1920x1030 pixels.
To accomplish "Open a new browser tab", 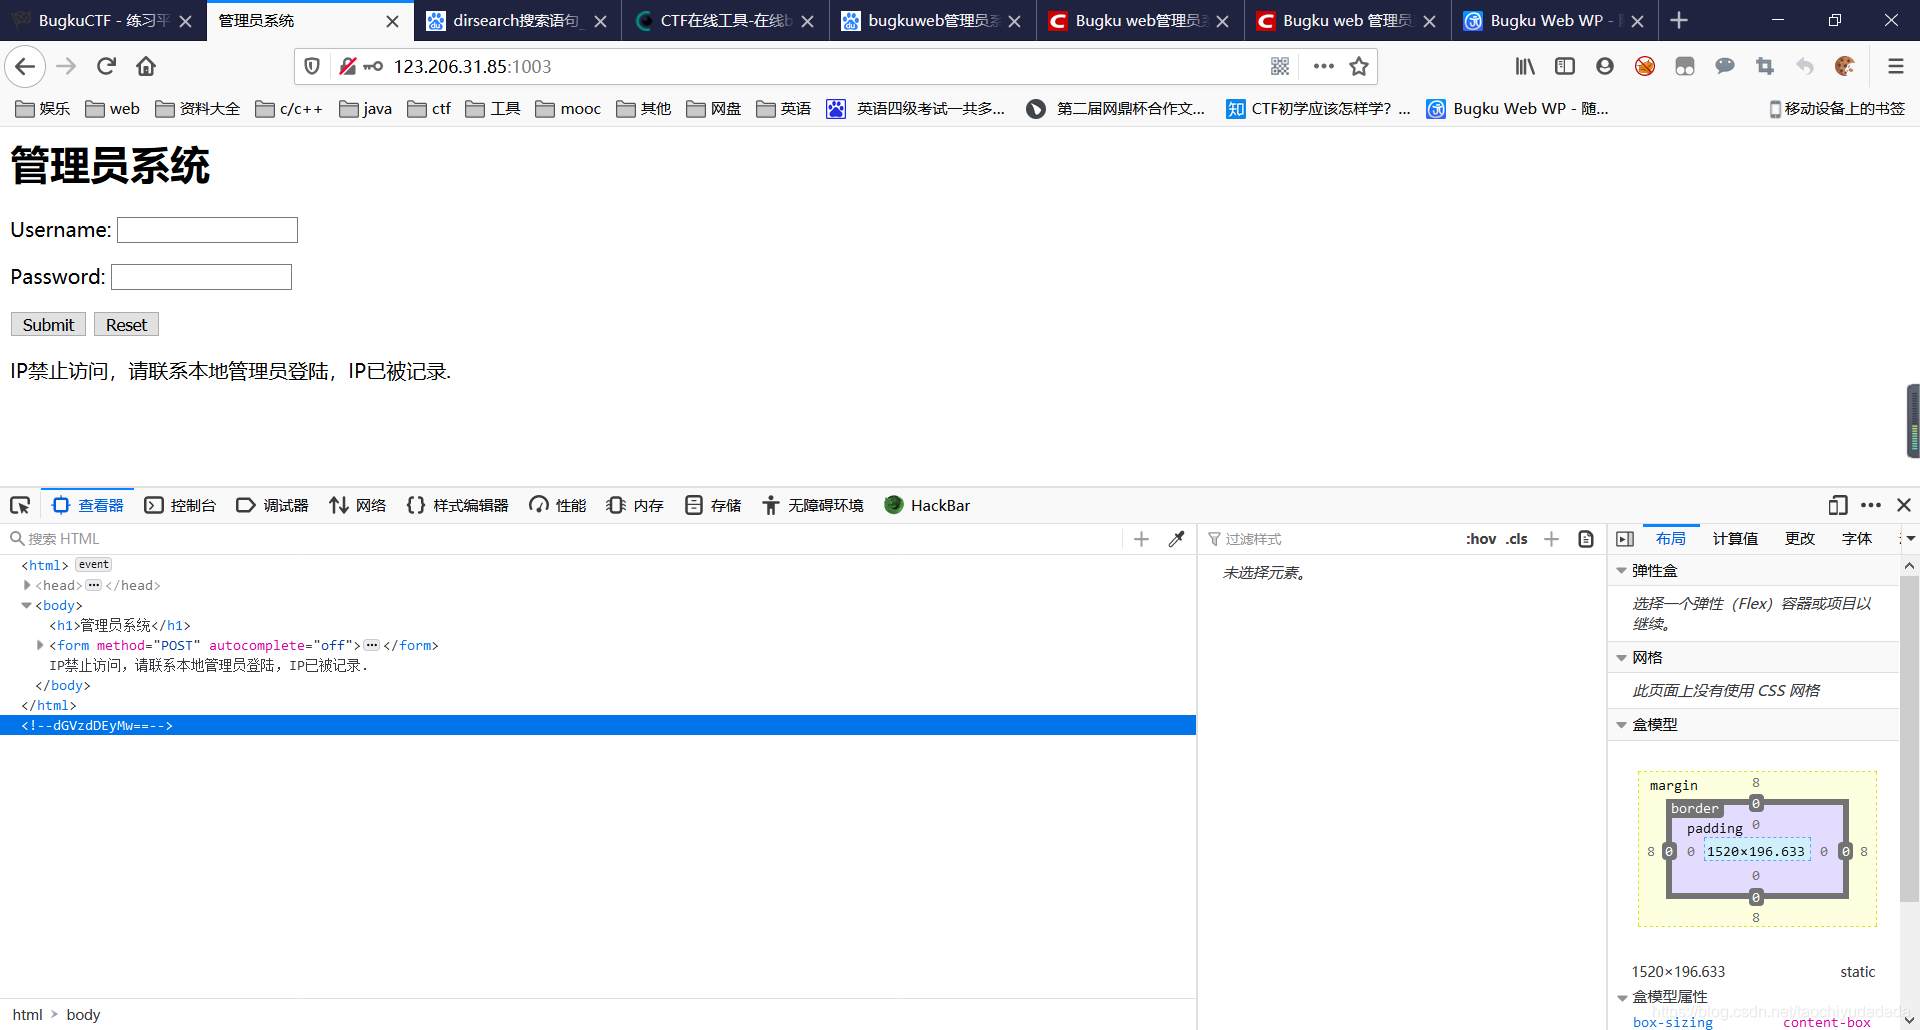I will click(1679, 20).
